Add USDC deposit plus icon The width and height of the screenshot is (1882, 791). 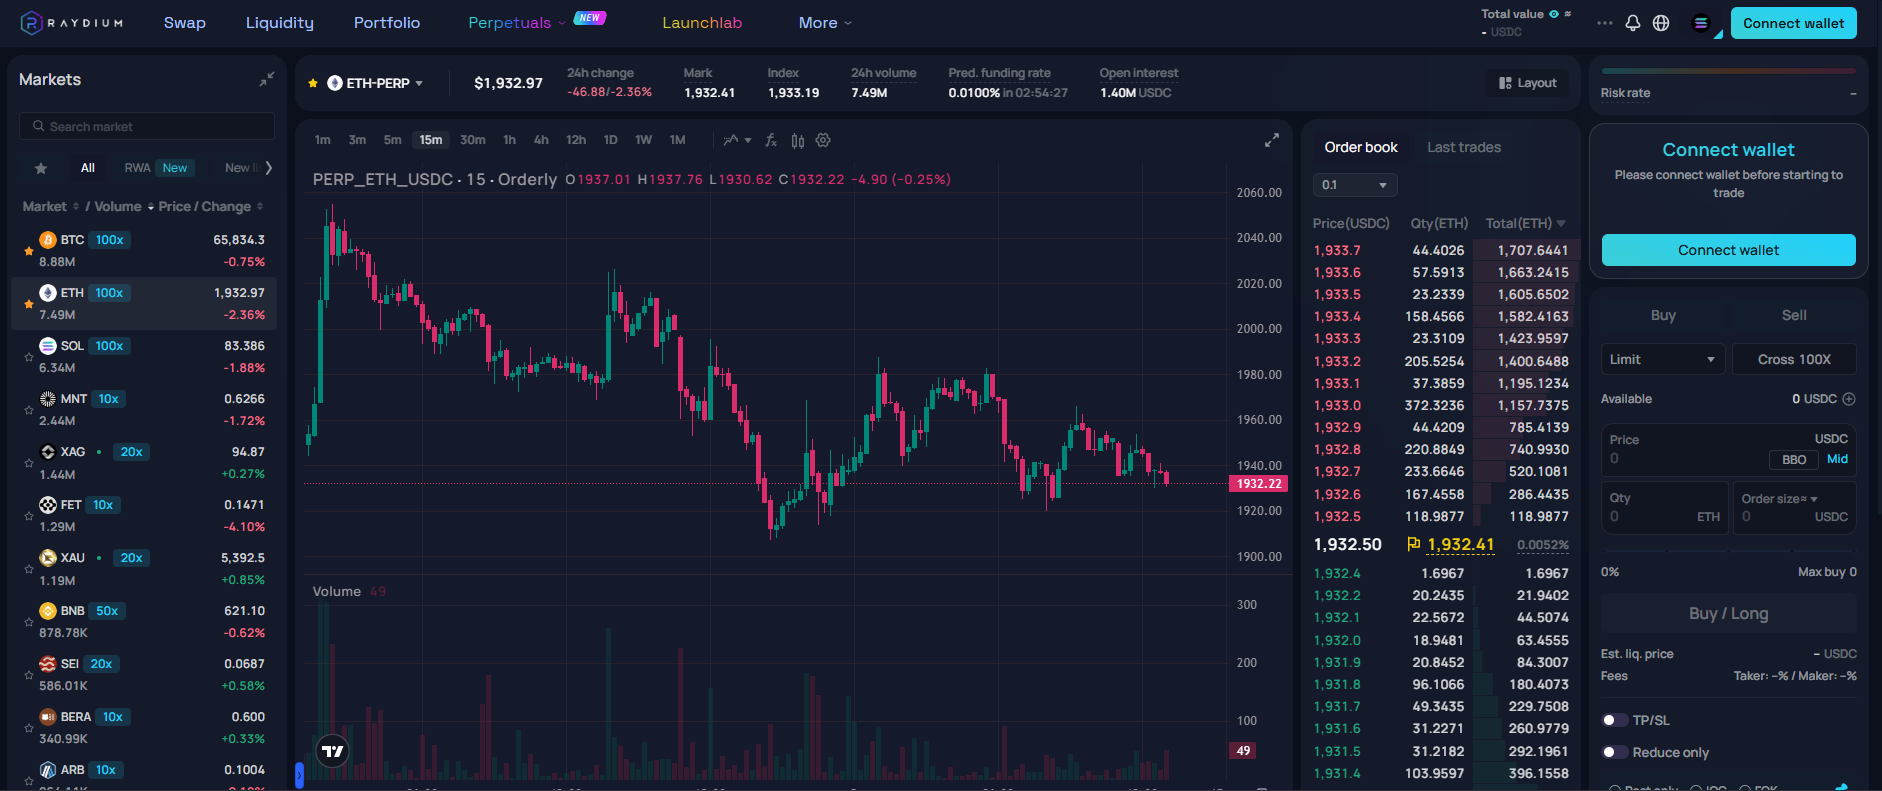(x=1849, y=399)
